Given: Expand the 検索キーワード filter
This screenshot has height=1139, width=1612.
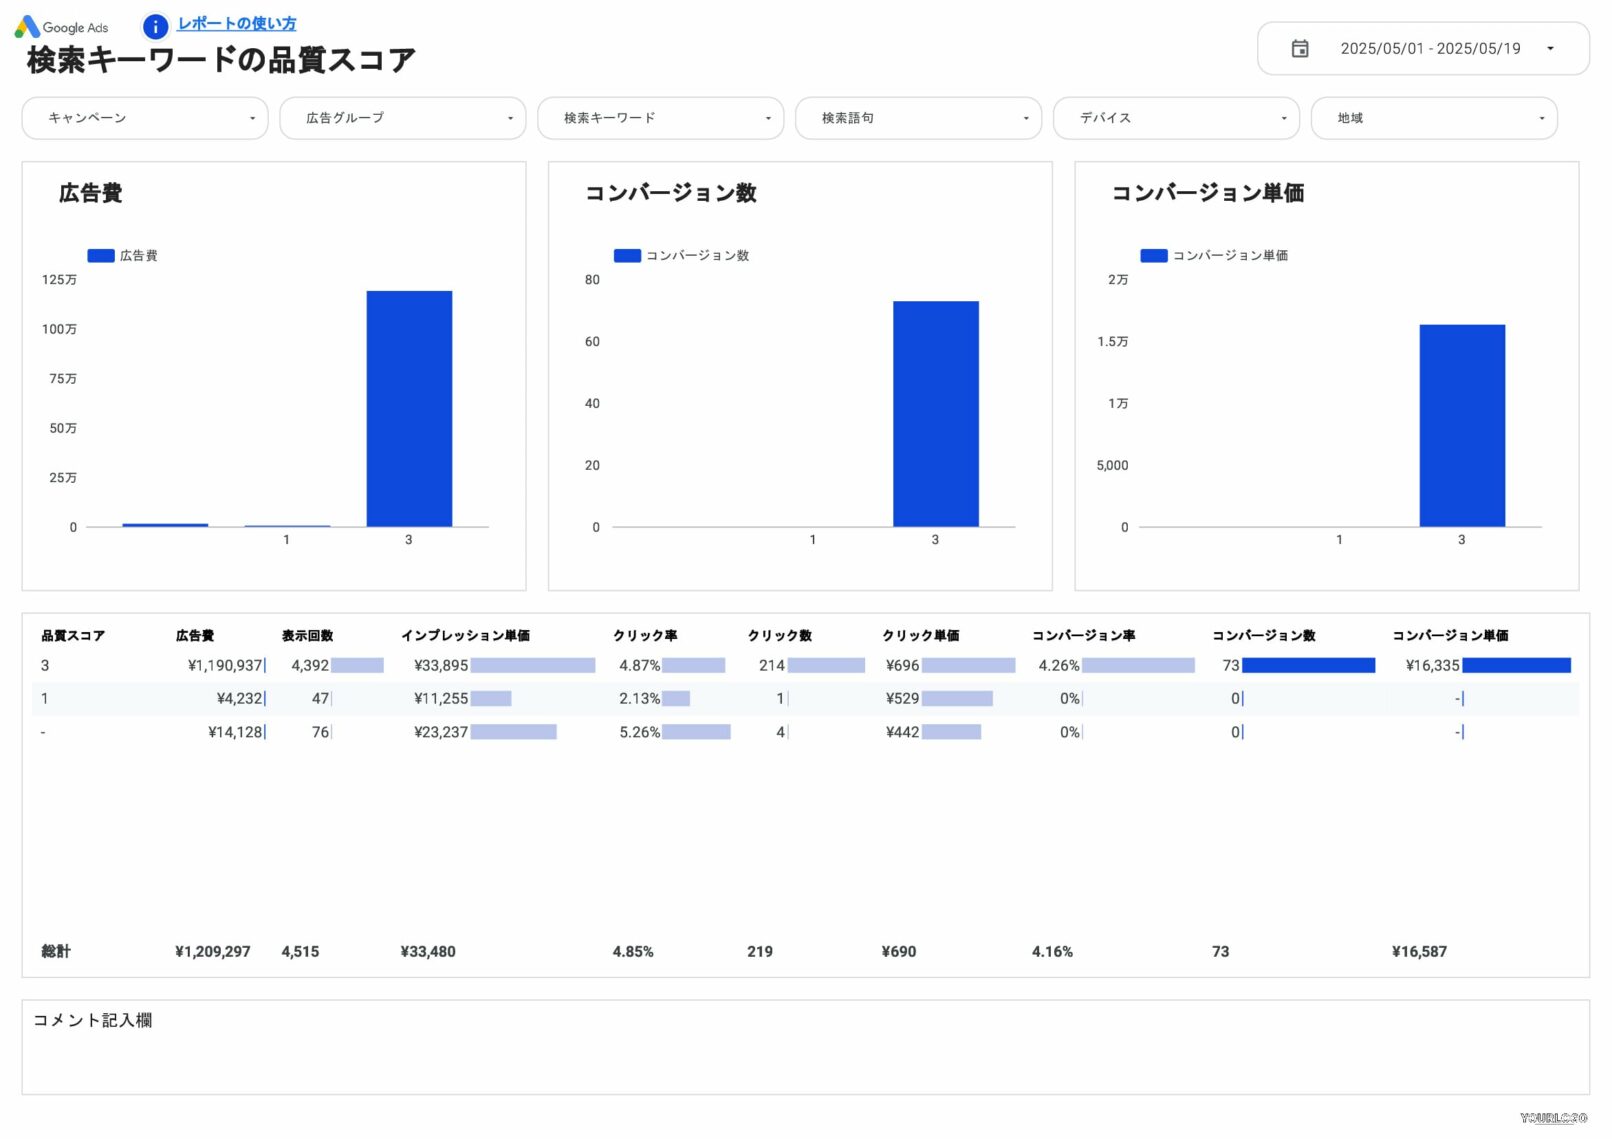Looking at the screenshot, I should coord(660,118).
